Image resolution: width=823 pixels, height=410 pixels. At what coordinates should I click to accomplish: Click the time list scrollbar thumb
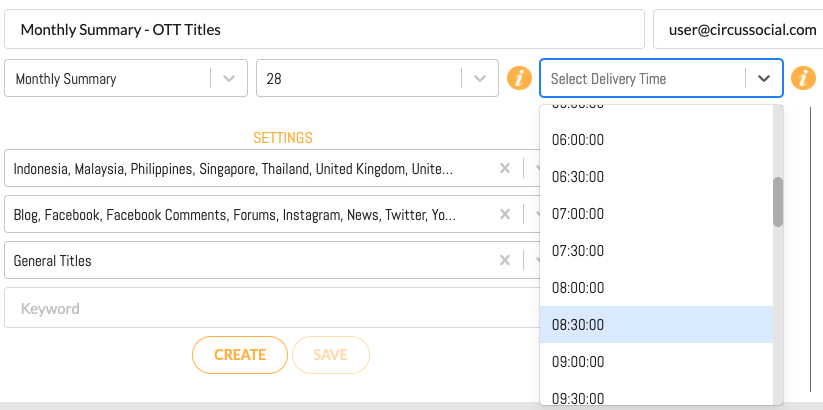click(777, 202)
